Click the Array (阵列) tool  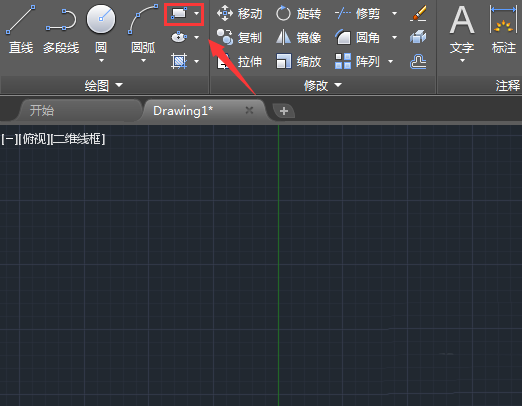[357, 62]
